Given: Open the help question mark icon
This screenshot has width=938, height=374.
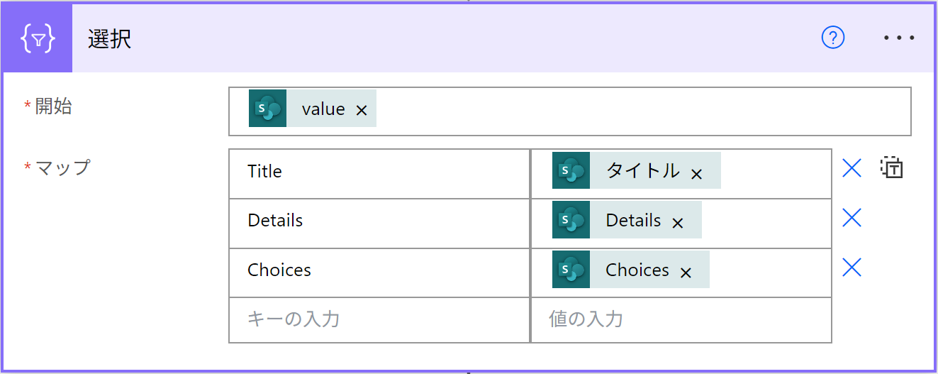Looking at the screenshot, I should coord(832,38).
